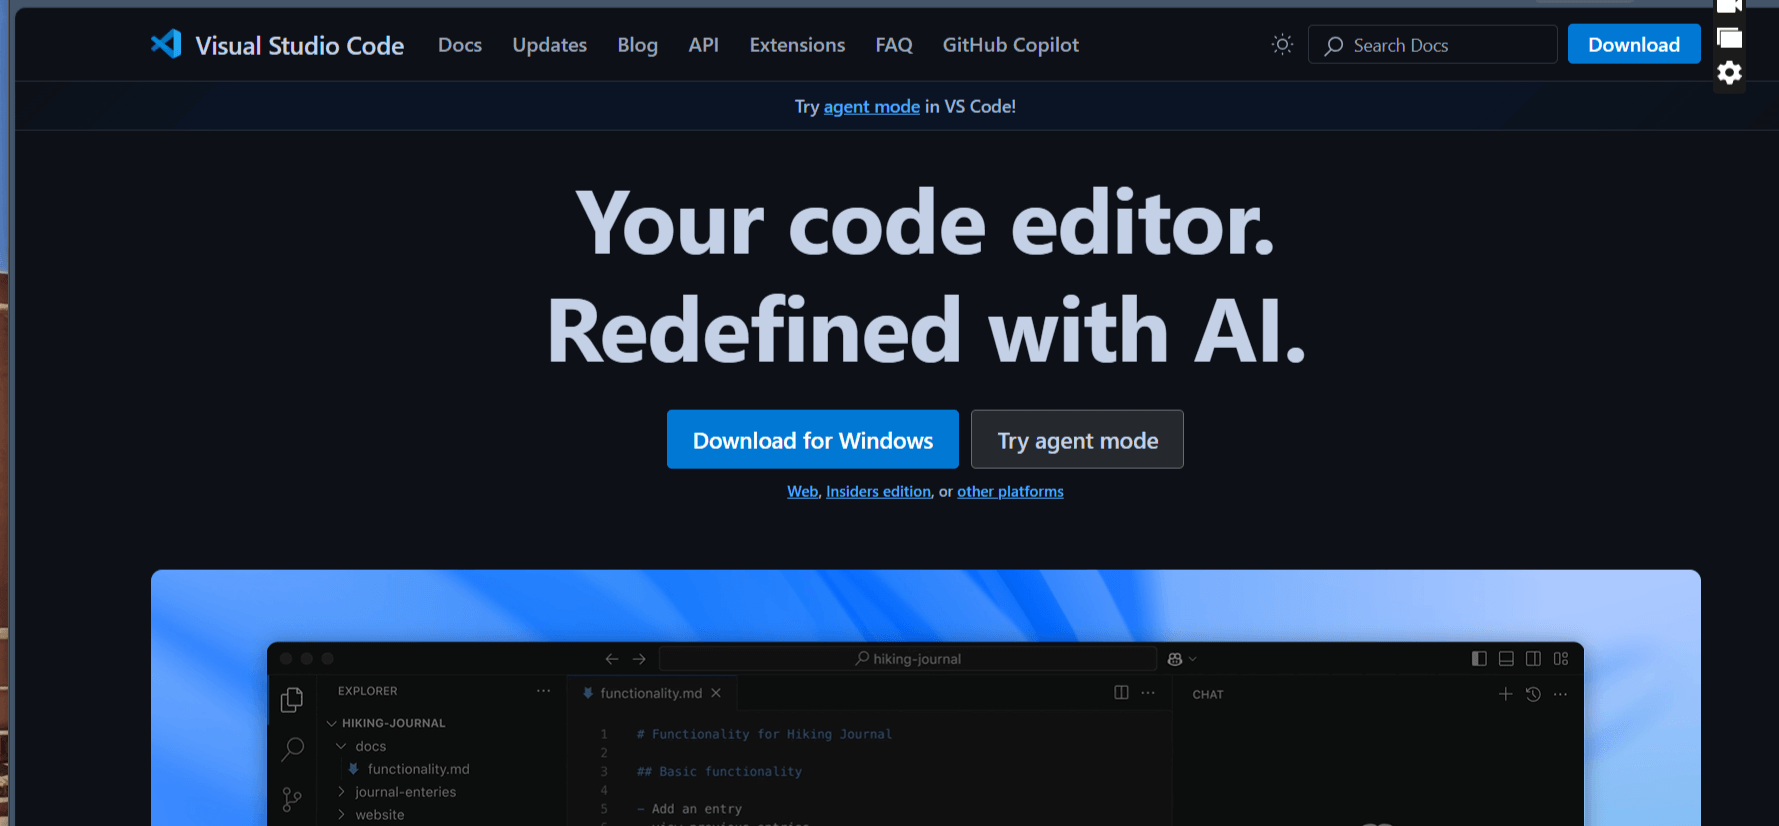
Task: Click the Visual Studio Code logo icon
Action: 166,44
